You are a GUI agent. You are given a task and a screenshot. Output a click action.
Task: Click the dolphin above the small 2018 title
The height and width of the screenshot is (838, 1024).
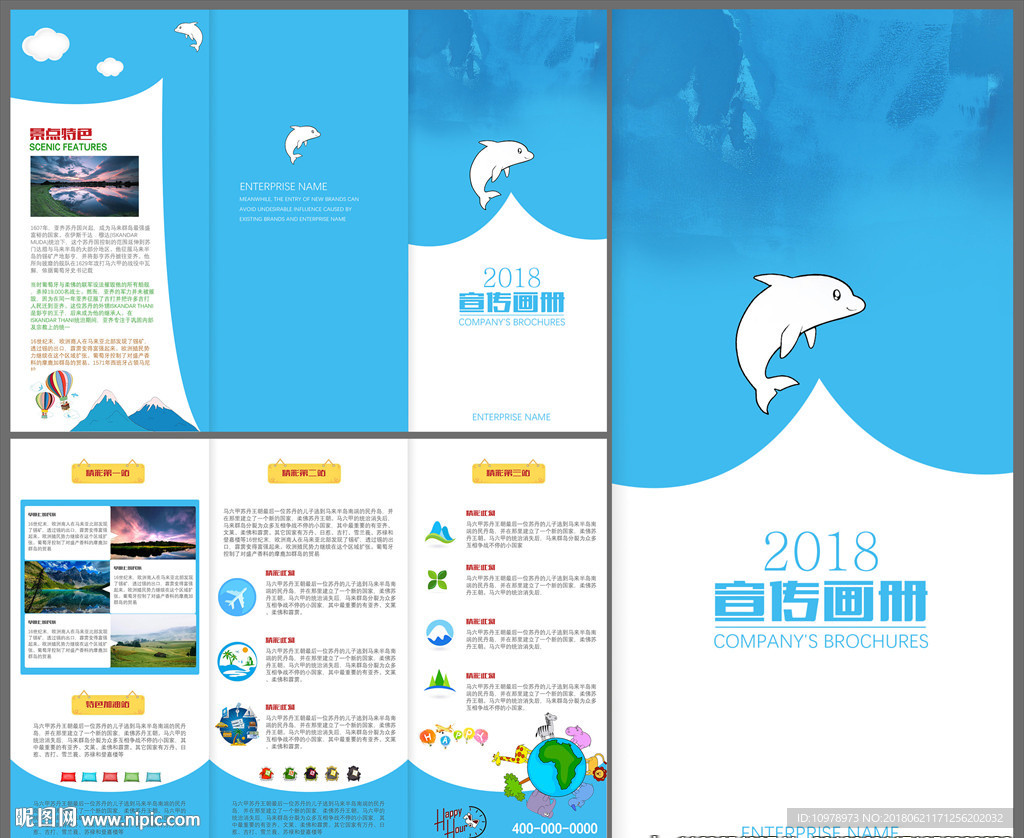(500, 172)
